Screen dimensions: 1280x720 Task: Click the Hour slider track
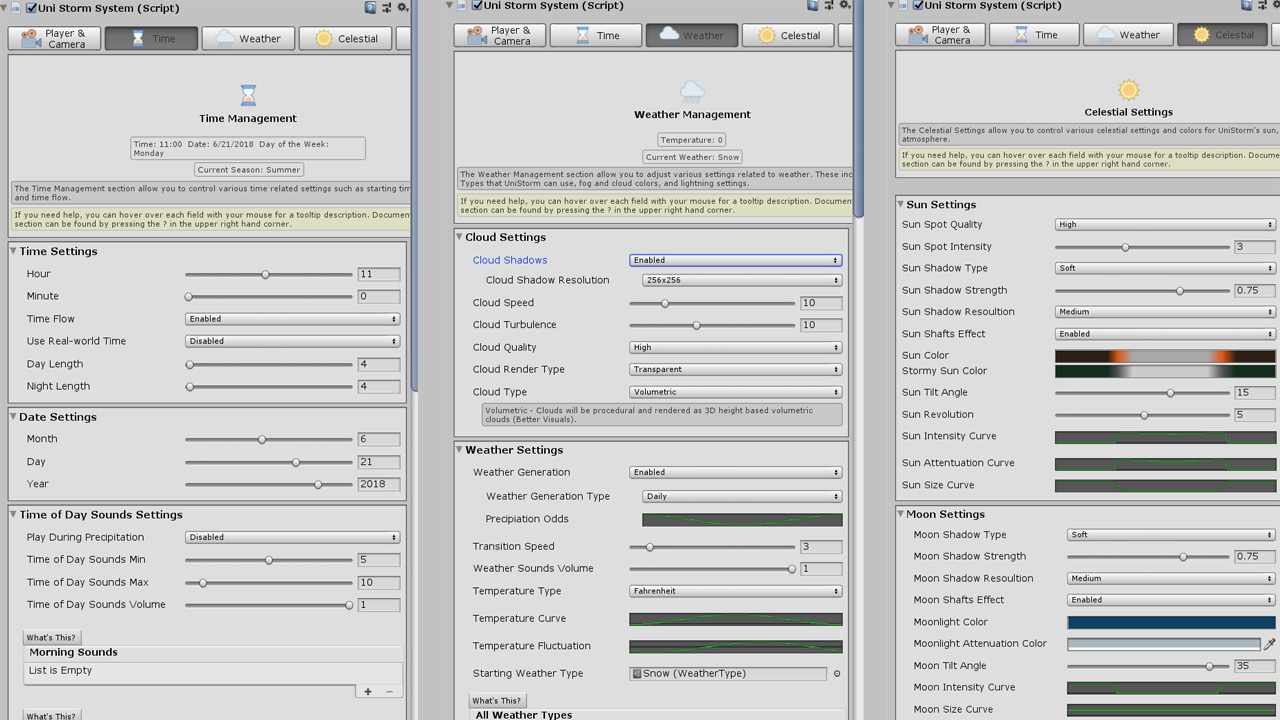pos(268,274)
